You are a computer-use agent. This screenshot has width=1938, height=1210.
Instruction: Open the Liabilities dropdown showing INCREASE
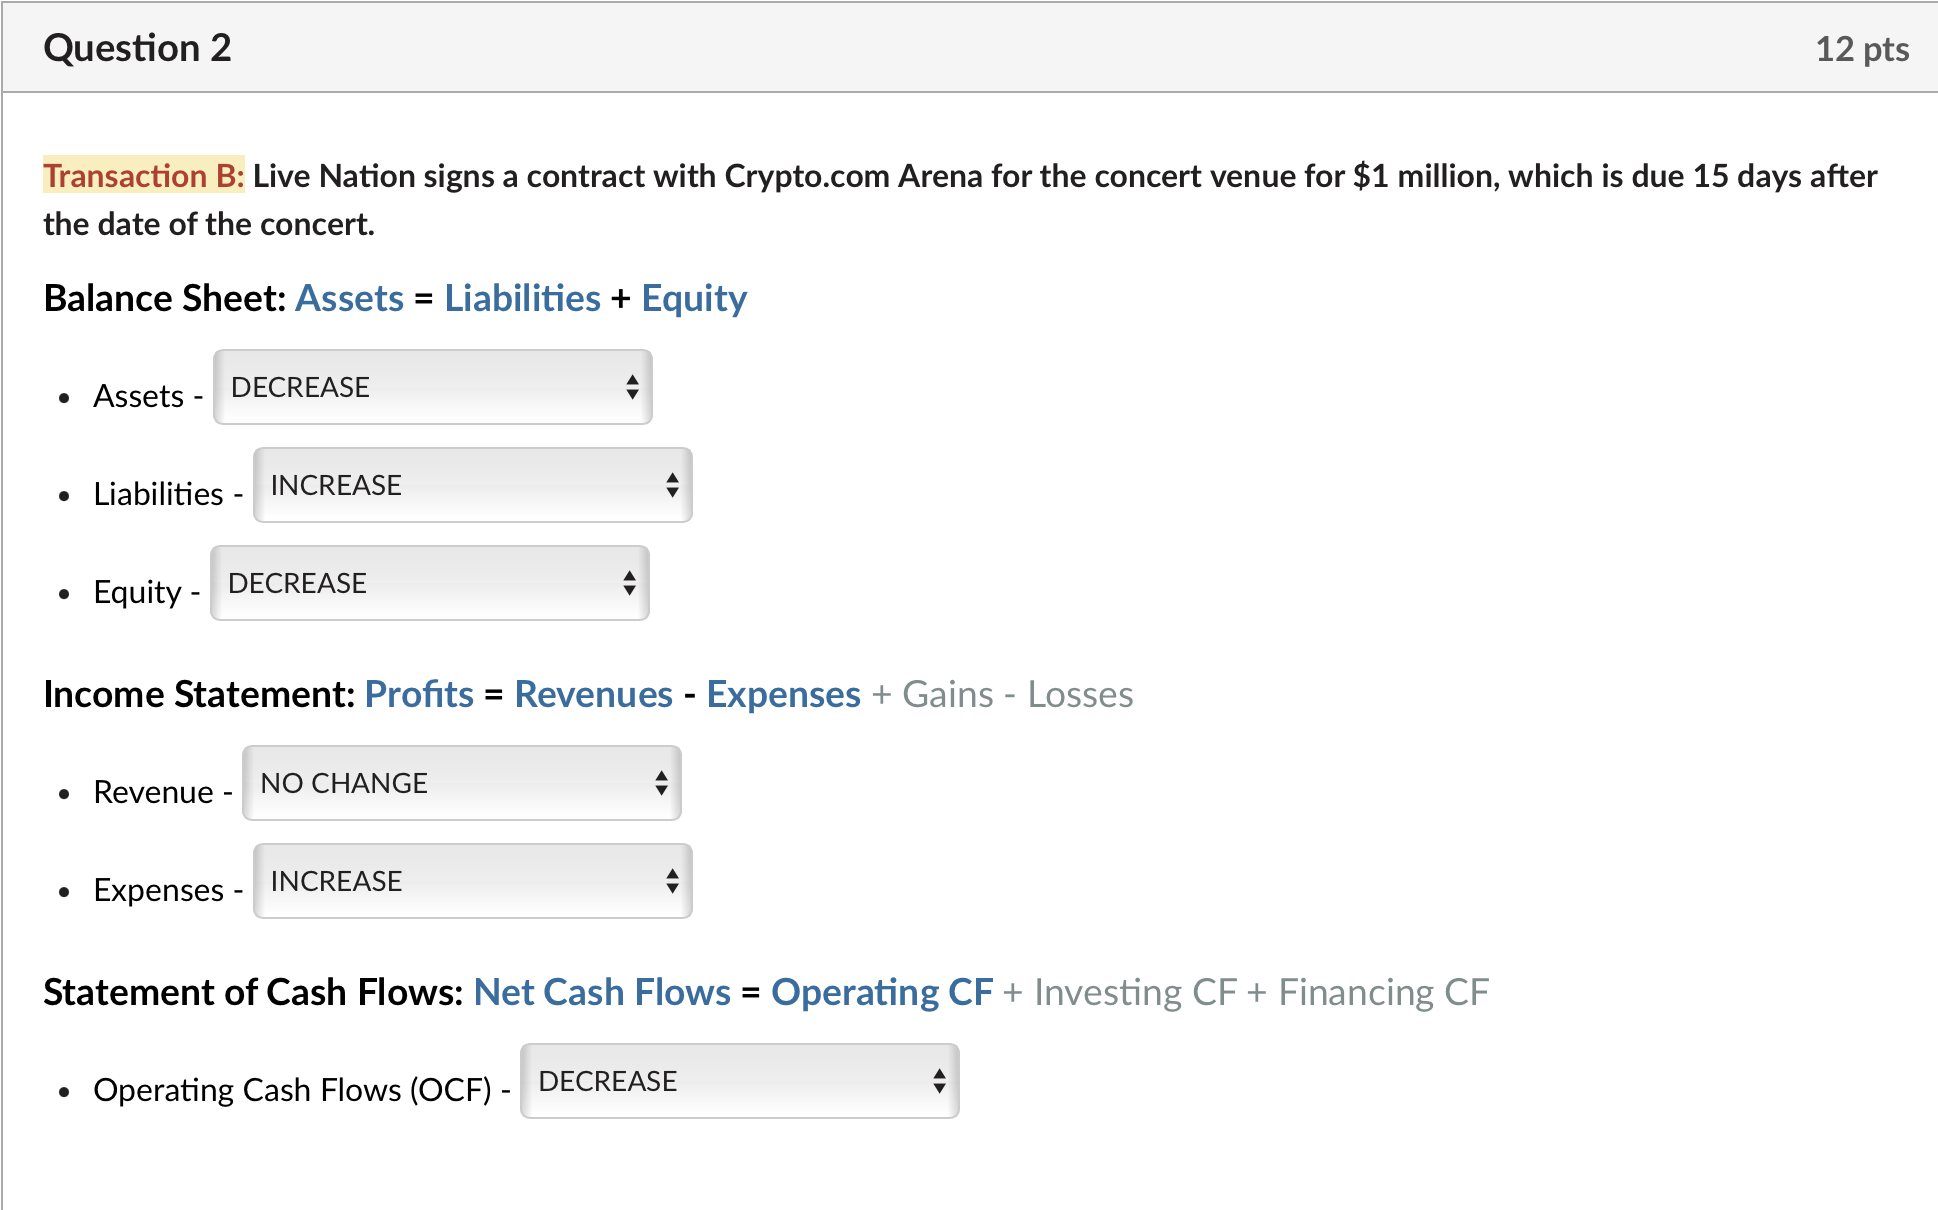click(x=470, y=485)
